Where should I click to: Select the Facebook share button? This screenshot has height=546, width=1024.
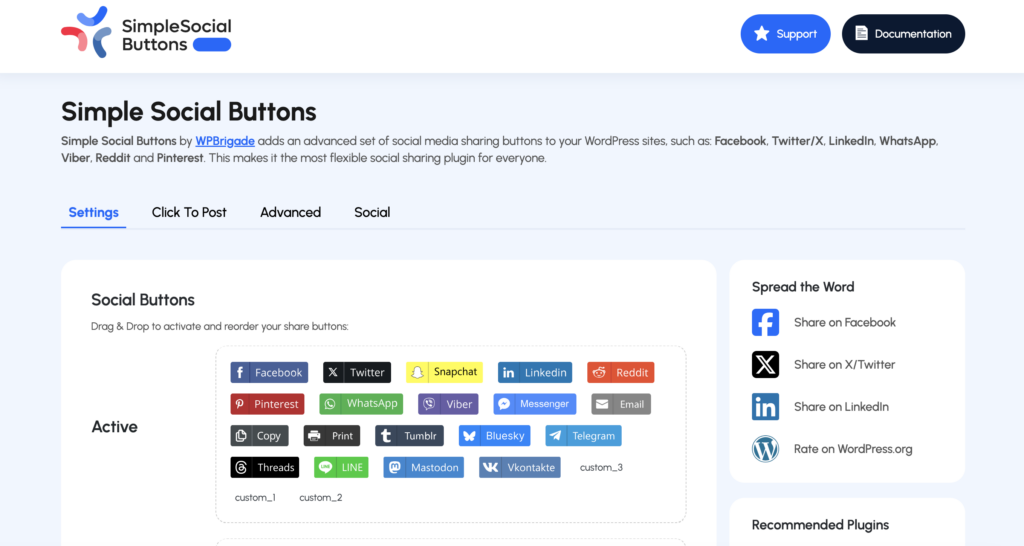click(269, 372)
